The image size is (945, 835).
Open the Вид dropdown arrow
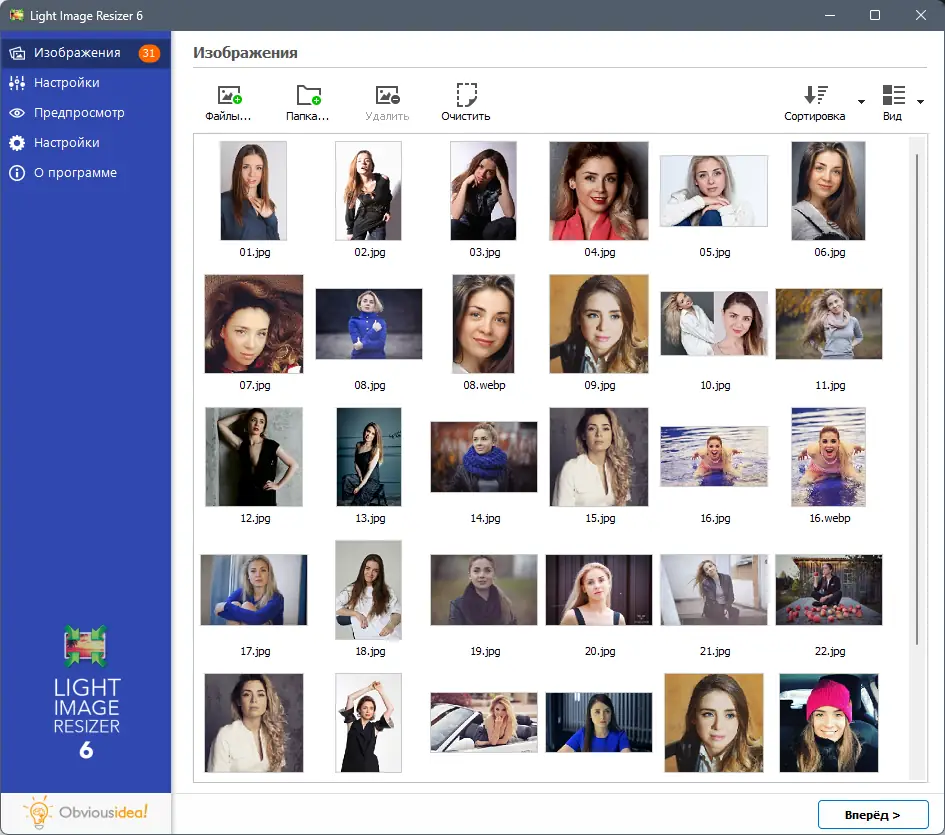pyautogui.click(x=920, y=102)
